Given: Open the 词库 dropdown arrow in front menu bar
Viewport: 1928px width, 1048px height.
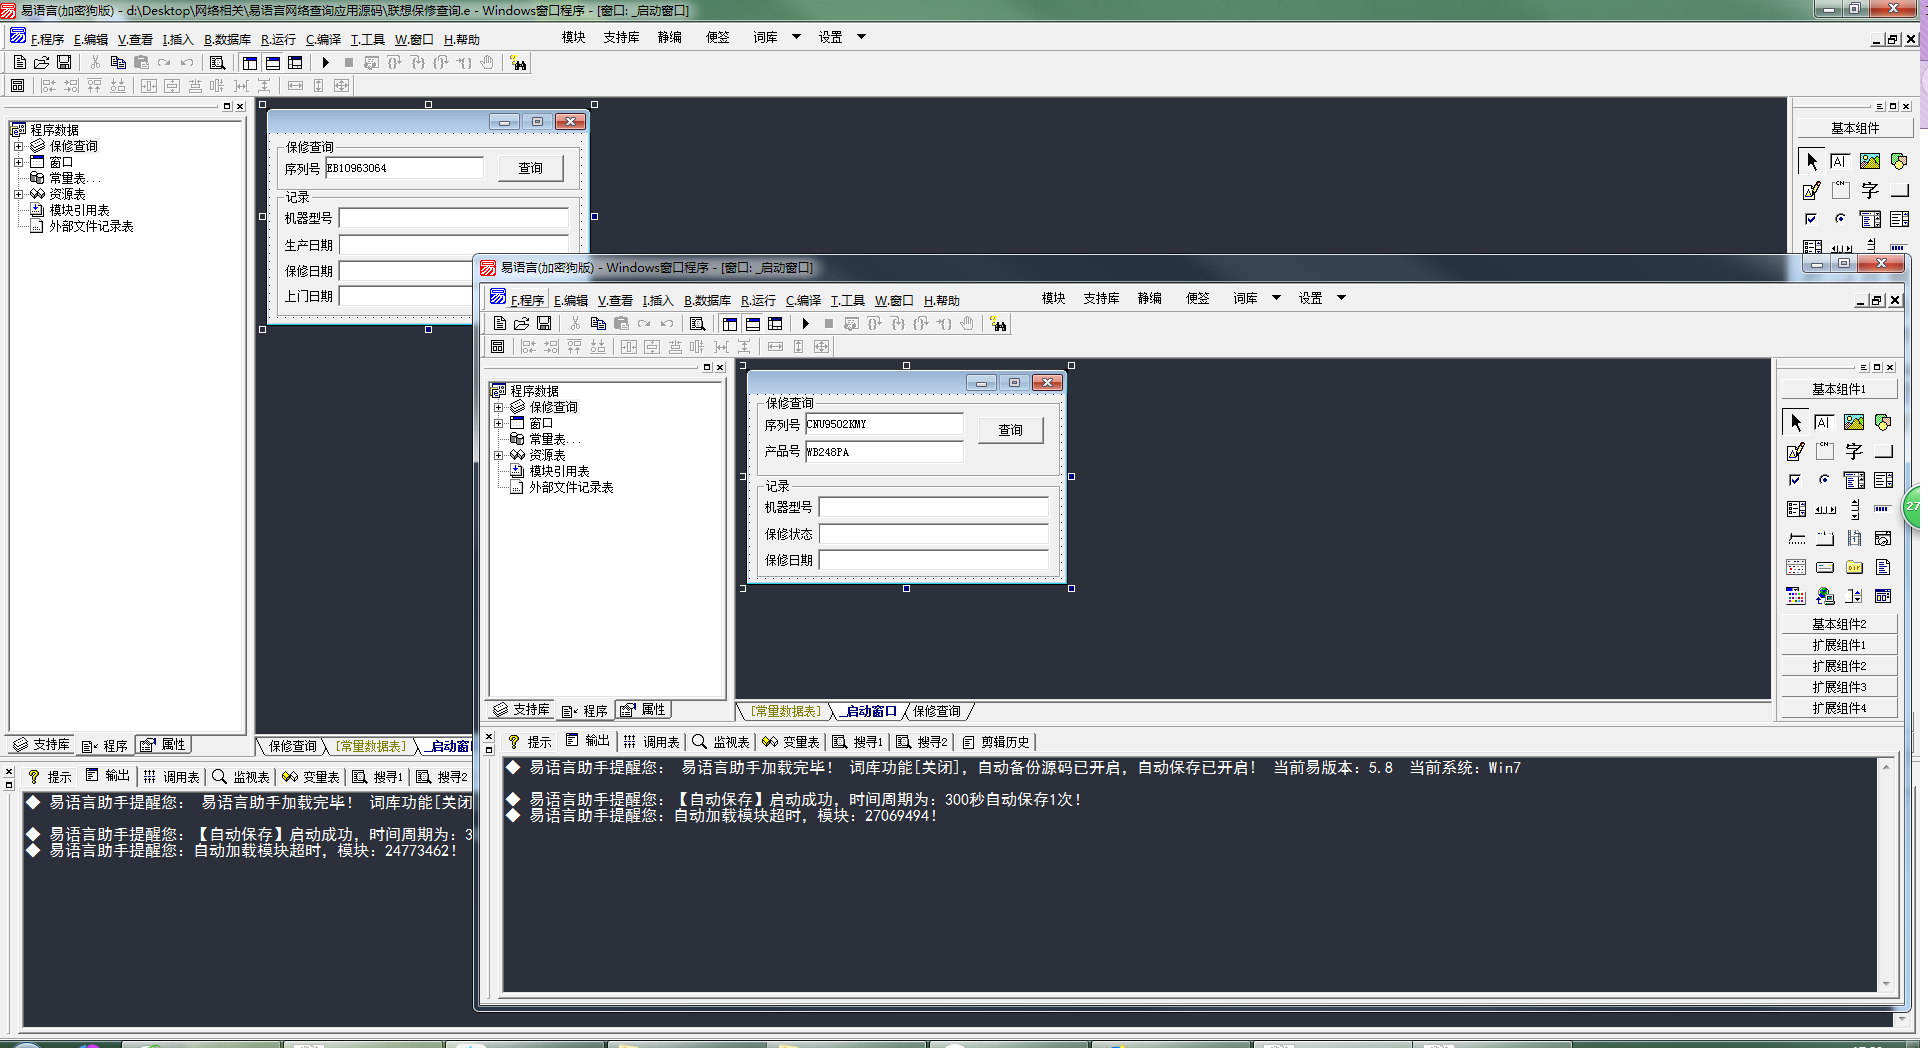Looking at the screenshot, I should point(1277,298).
